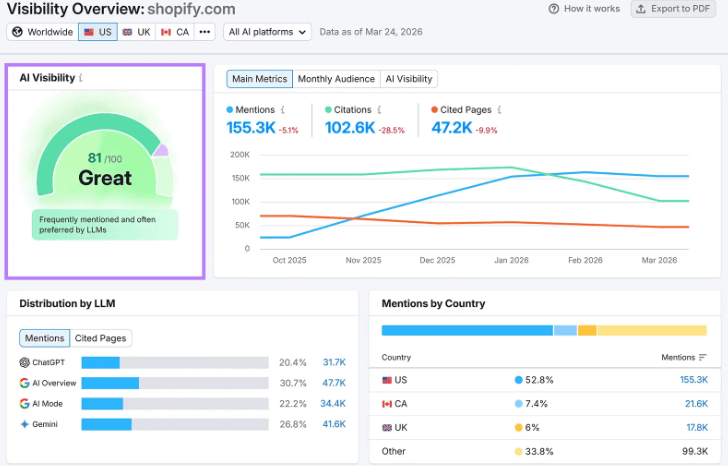728x466 pixels.
Task: Click the Google AI Overview logo
Action: pos(25,383)
